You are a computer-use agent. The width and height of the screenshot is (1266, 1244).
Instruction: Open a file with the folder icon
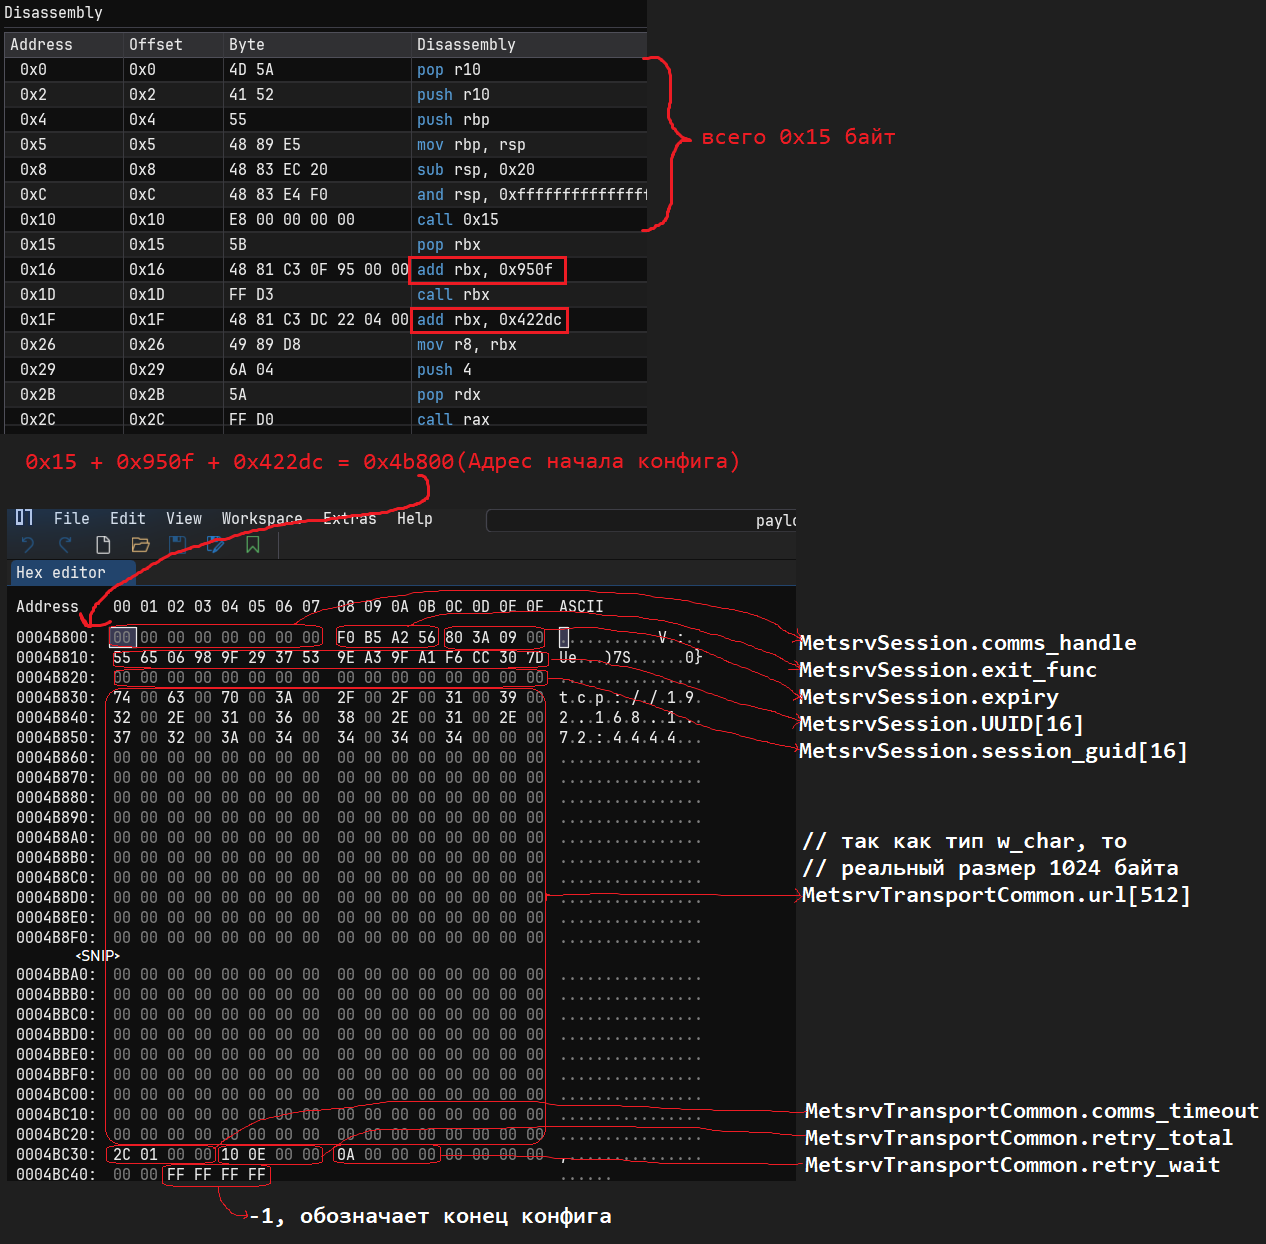click(140, 545)
